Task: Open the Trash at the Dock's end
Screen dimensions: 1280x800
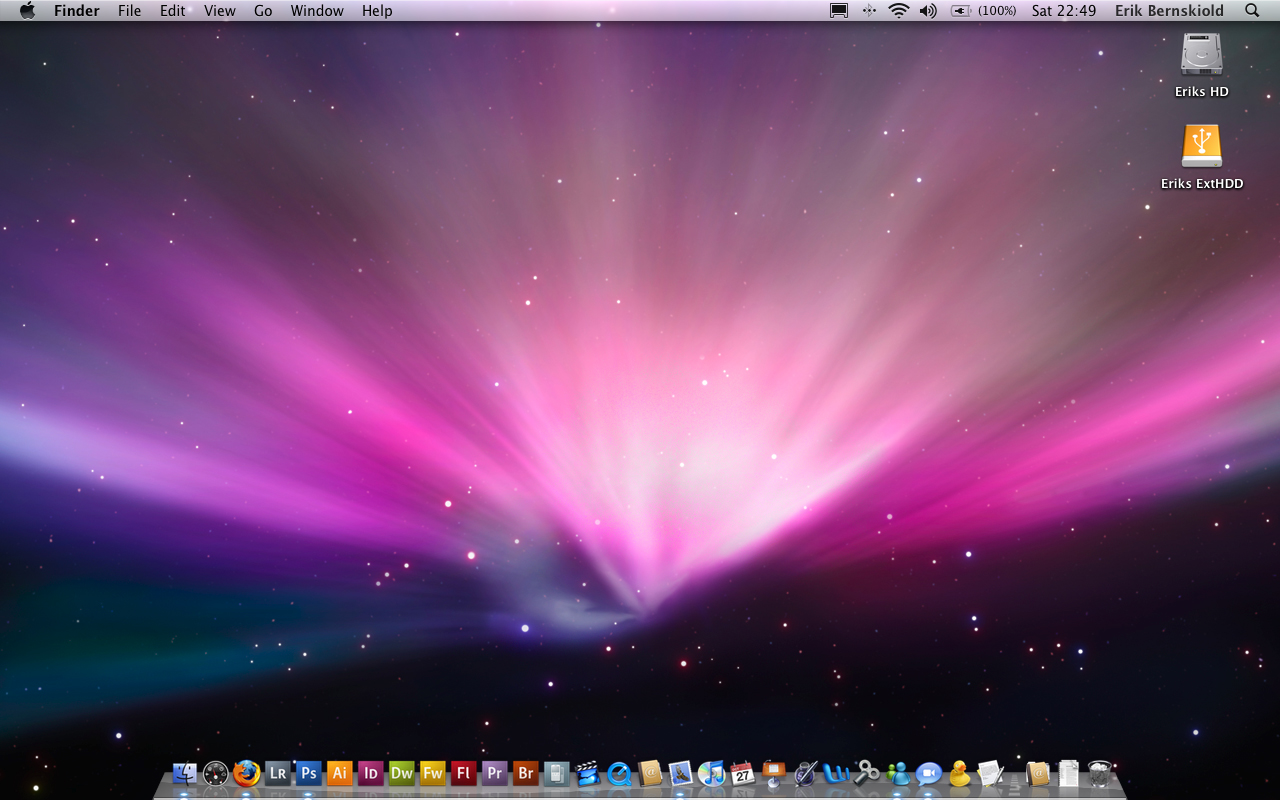Action: coord(1100,773)
